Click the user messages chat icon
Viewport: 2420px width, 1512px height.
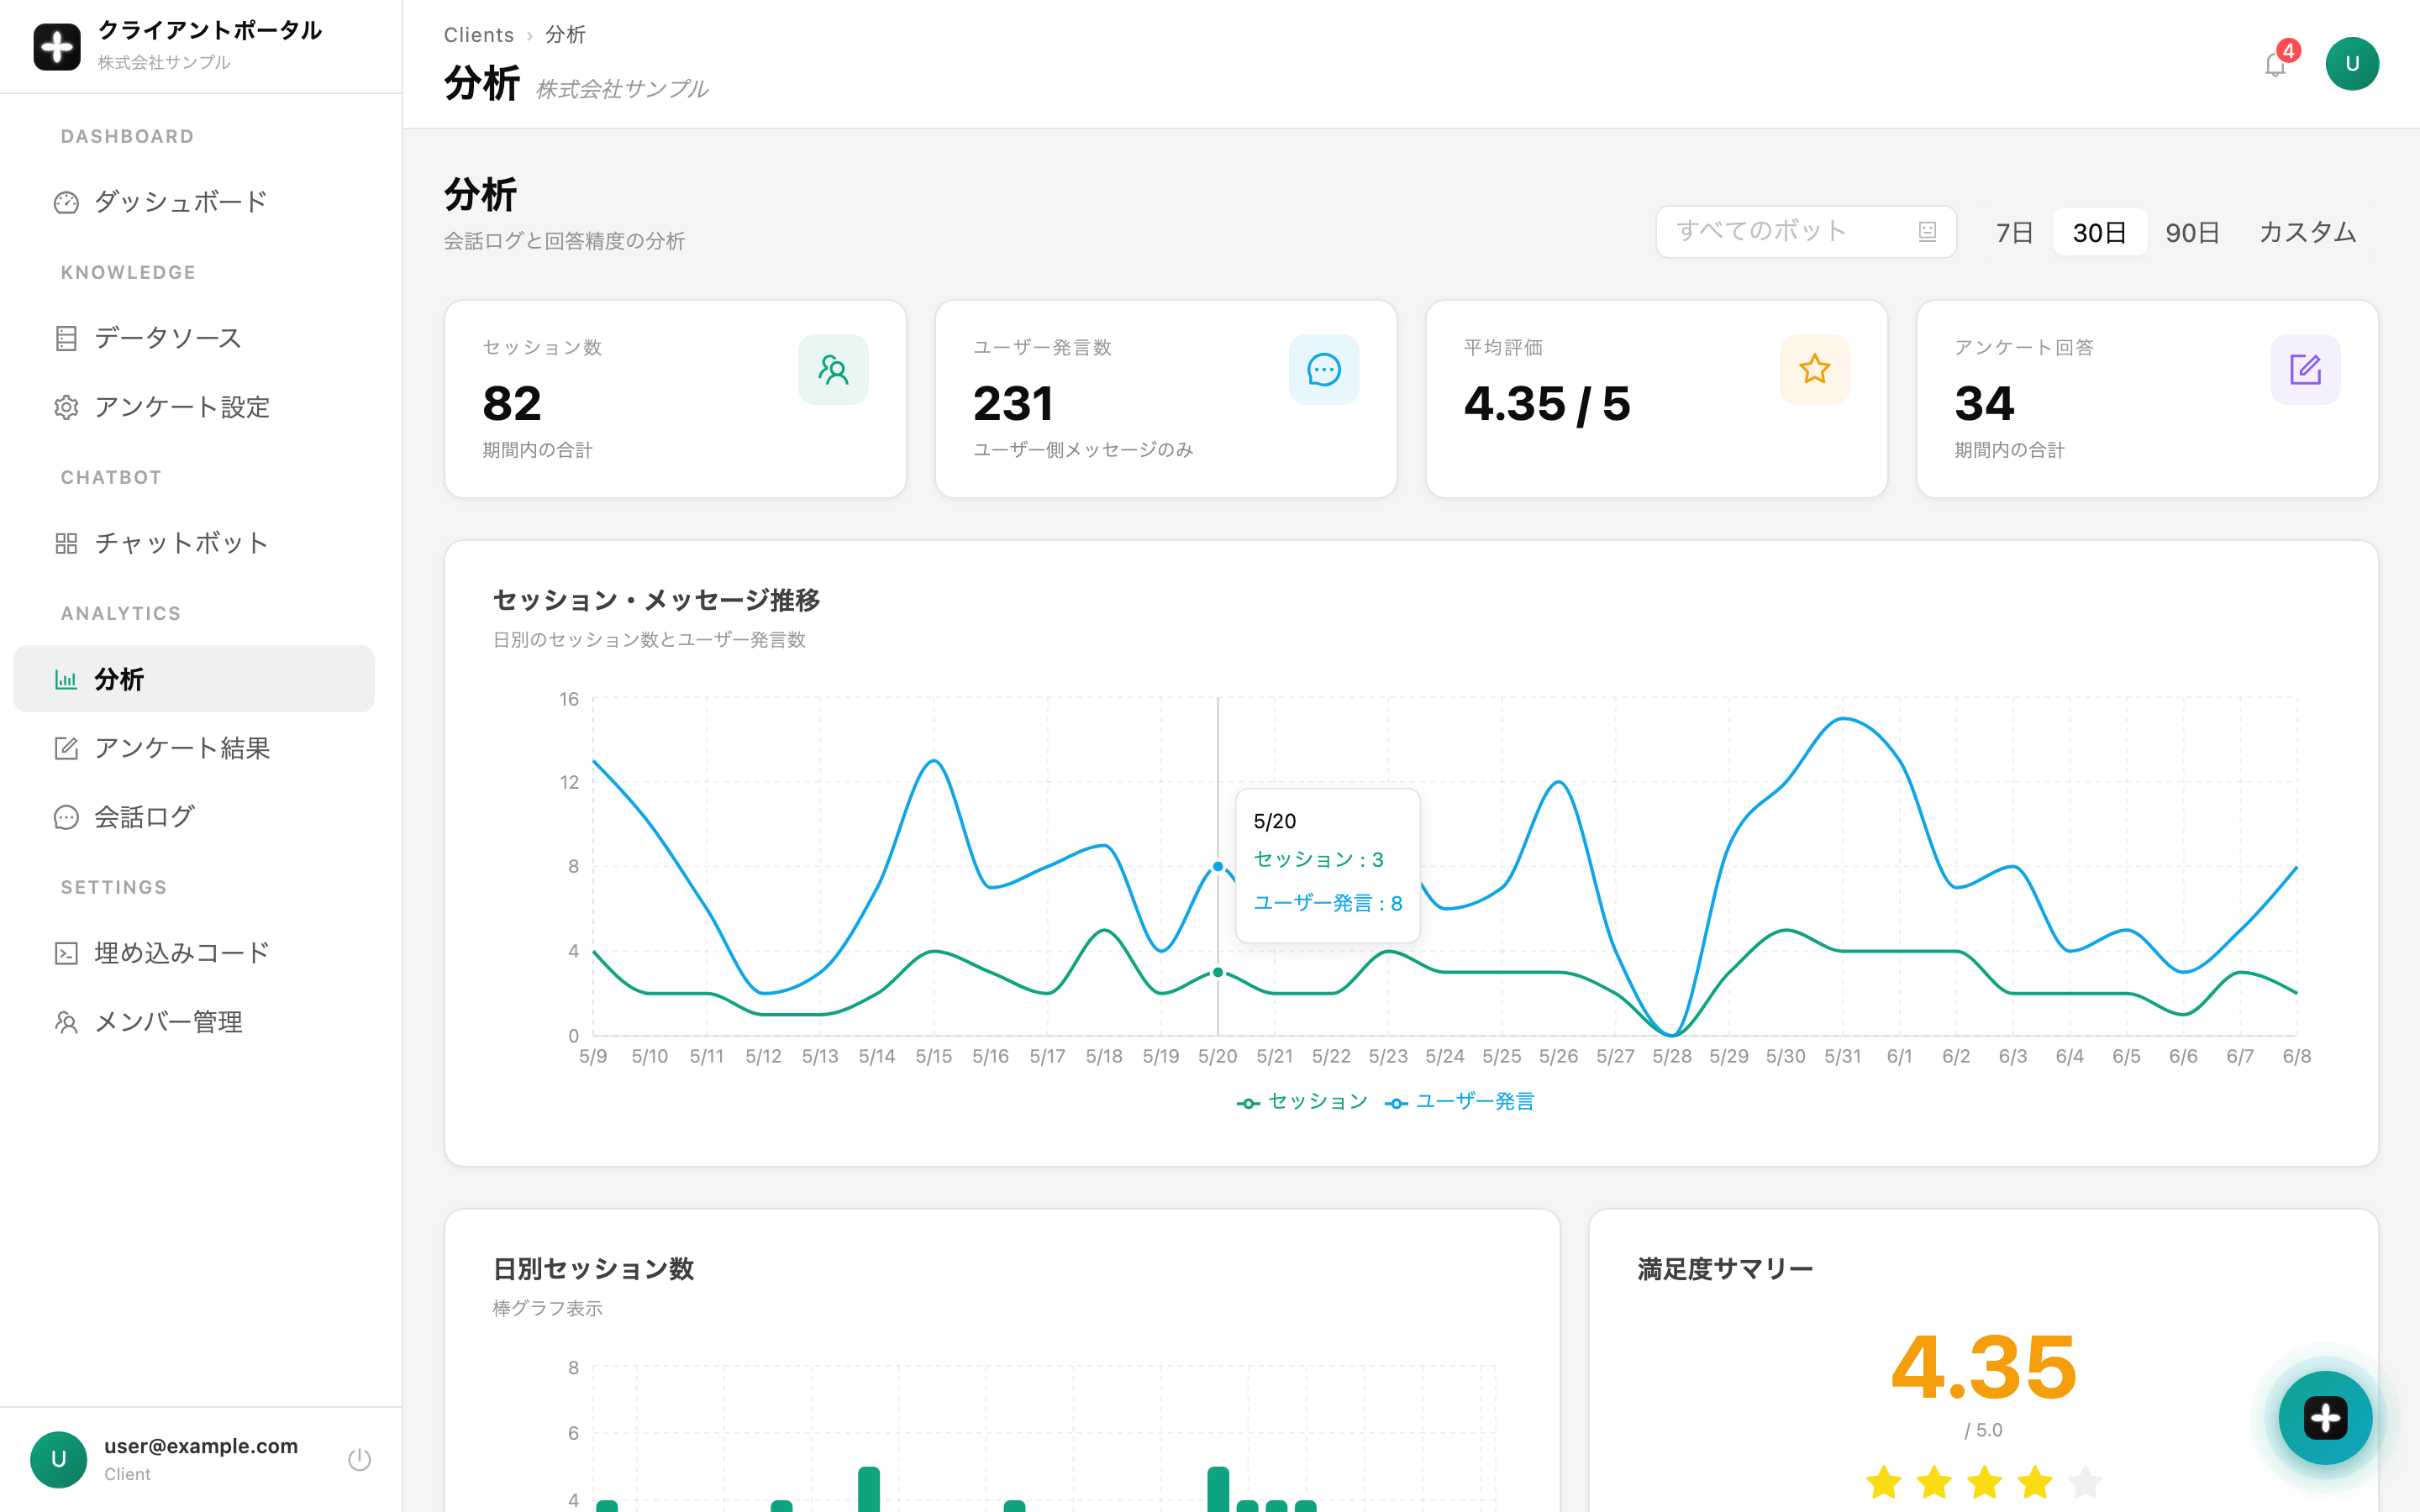[1323, 370]
